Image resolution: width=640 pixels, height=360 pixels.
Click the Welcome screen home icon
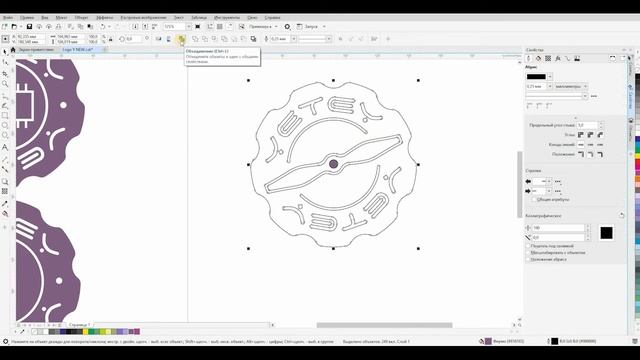tap(13, 50)
